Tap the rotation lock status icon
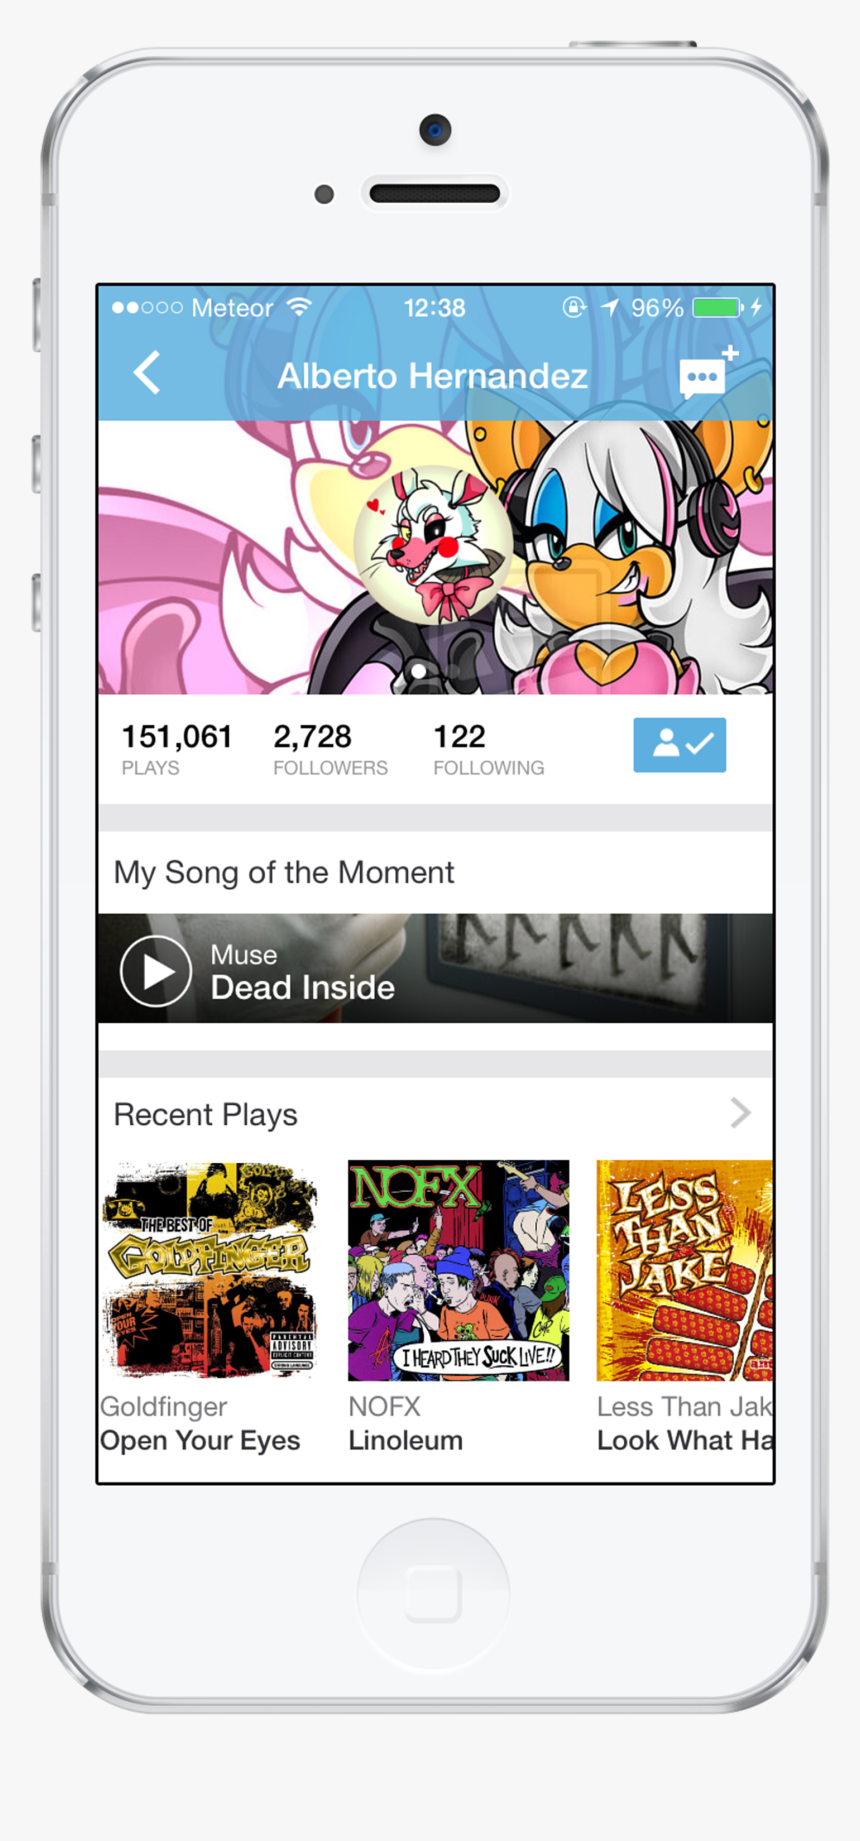This screenshot has height=1841, width=860. (574, 307)
